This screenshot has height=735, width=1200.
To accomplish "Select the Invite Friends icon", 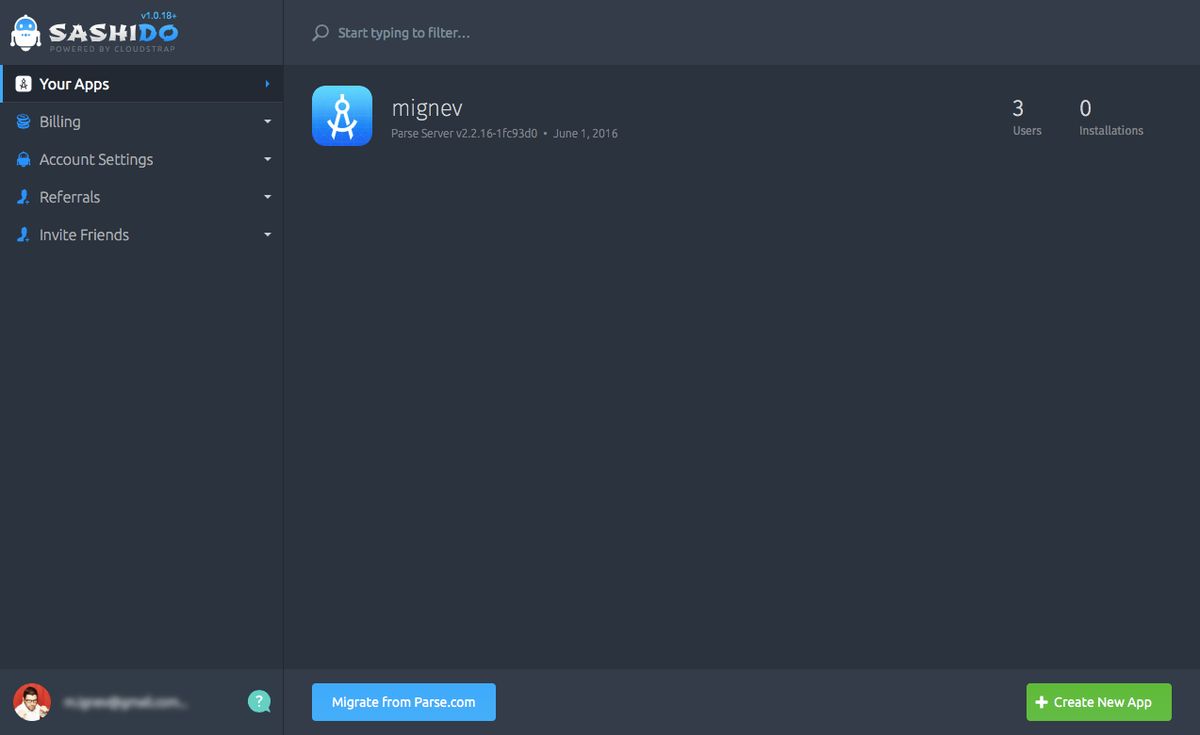I will (22, 234).
